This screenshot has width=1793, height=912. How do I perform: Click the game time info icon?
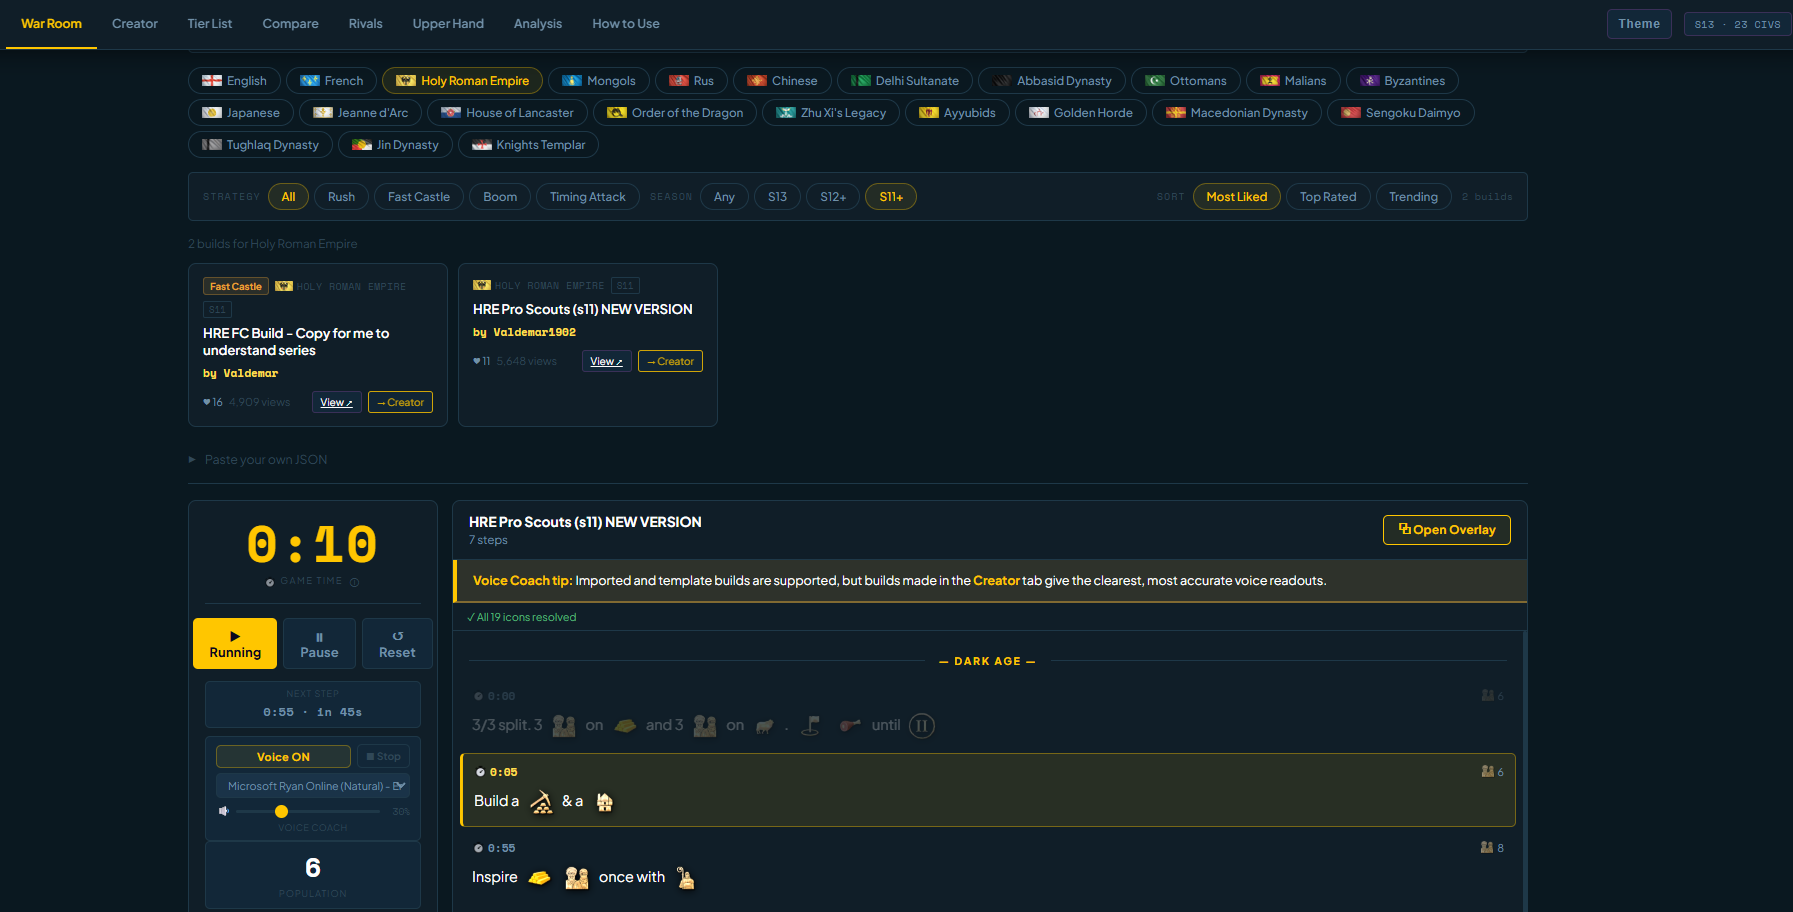tap(354, 582)
